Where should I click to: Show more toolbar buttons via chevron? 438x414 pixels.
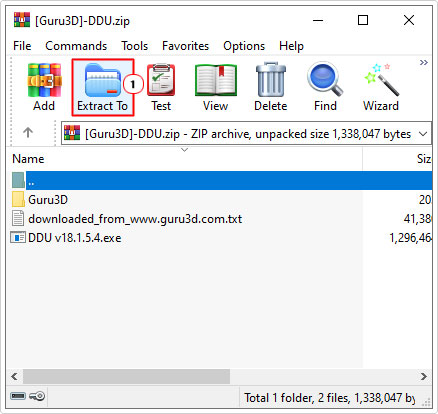[424, 62]
